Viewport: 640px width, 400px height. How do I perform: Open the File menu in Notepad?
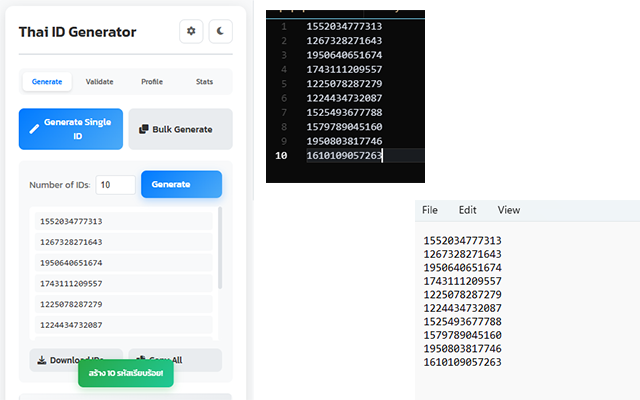(x=430, y=210)
